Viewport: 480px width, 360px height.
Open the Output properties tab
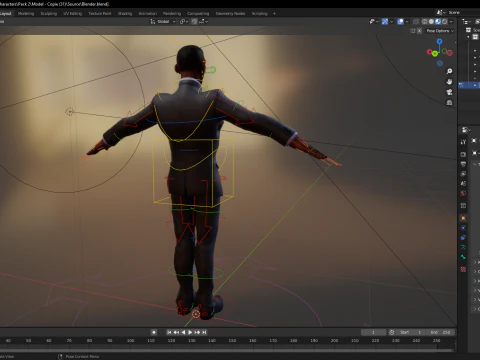click(463, 164)
